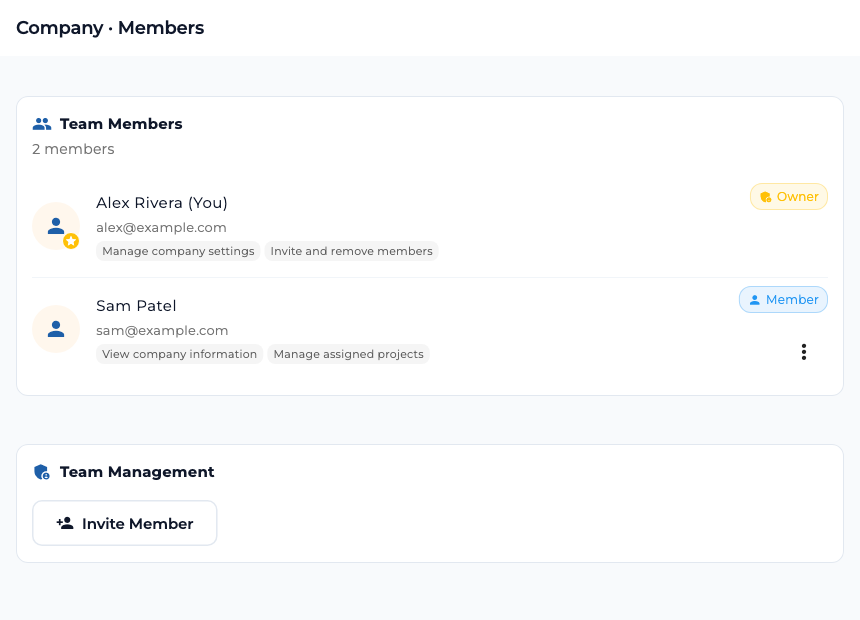Click the Team Management heading
Viewport: 860px width, 620px height.
pyautogui.click(x=137, y=472)
